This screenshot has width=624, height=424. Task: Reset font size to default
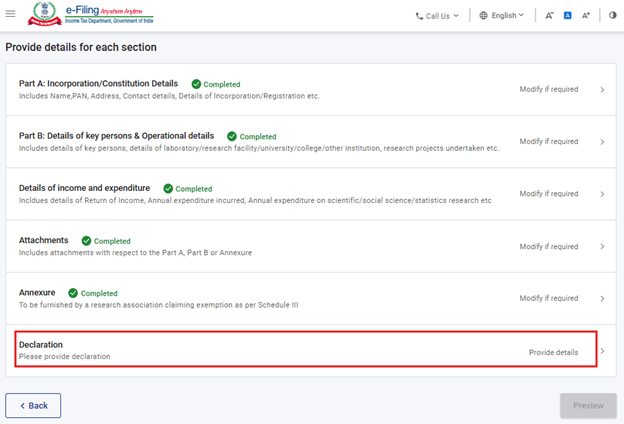point(567,16)
